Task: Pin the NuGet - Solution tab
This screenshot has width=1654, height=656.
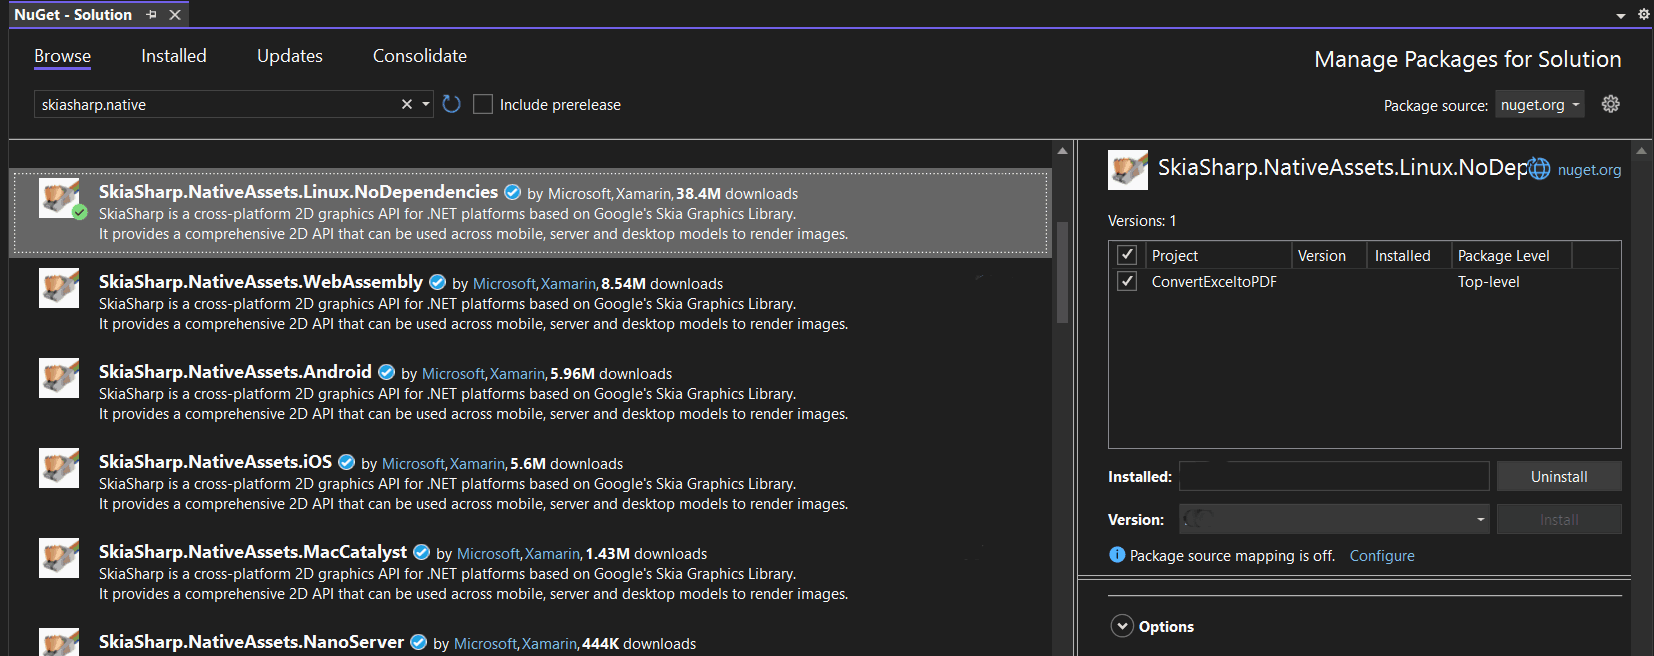Action: tap(151, 15)
